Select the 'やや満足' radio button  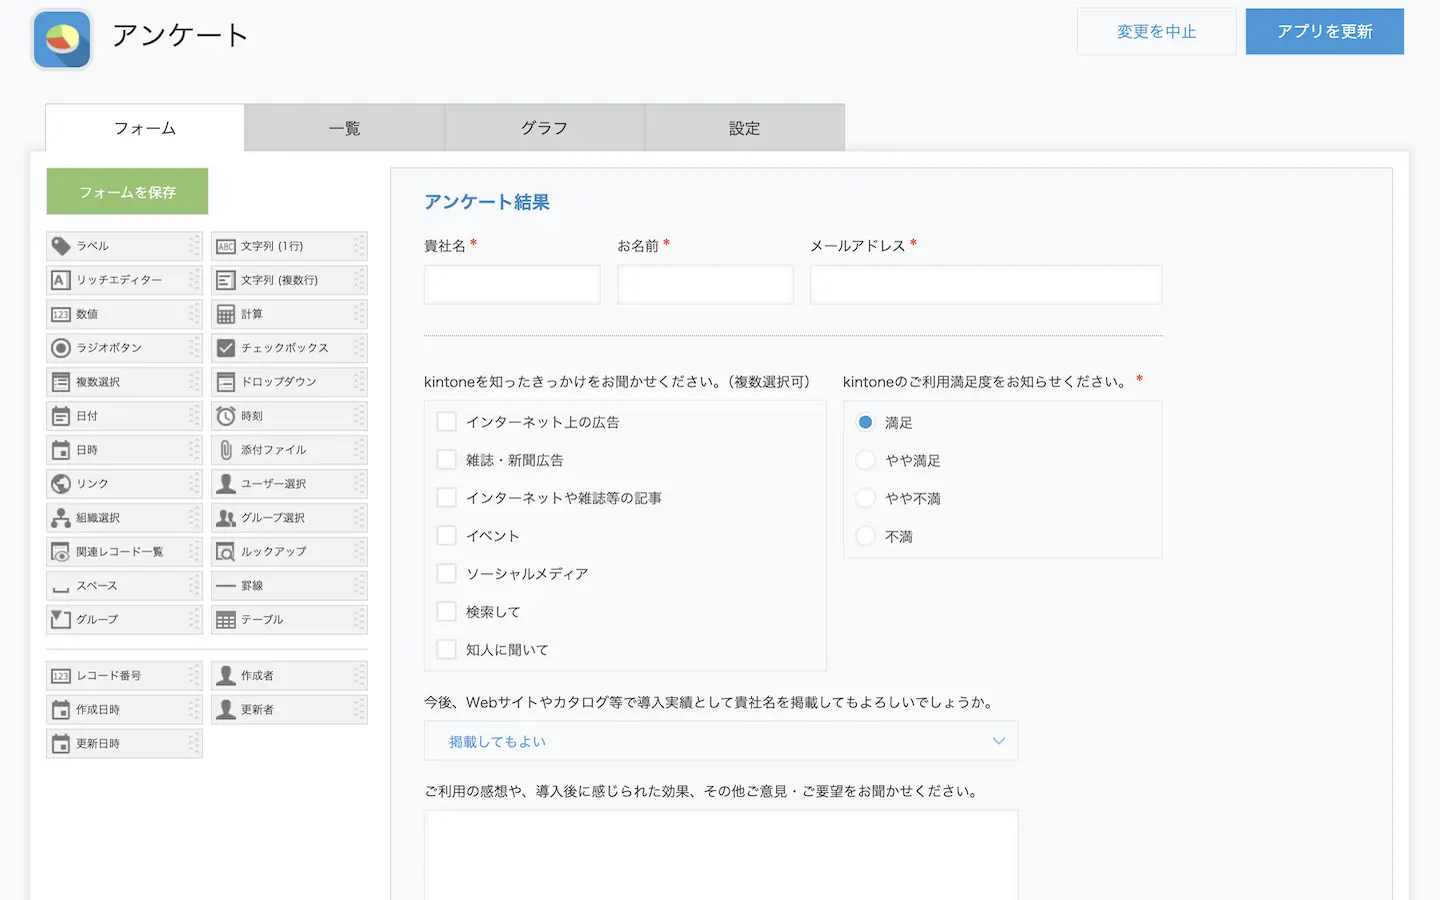866,460
